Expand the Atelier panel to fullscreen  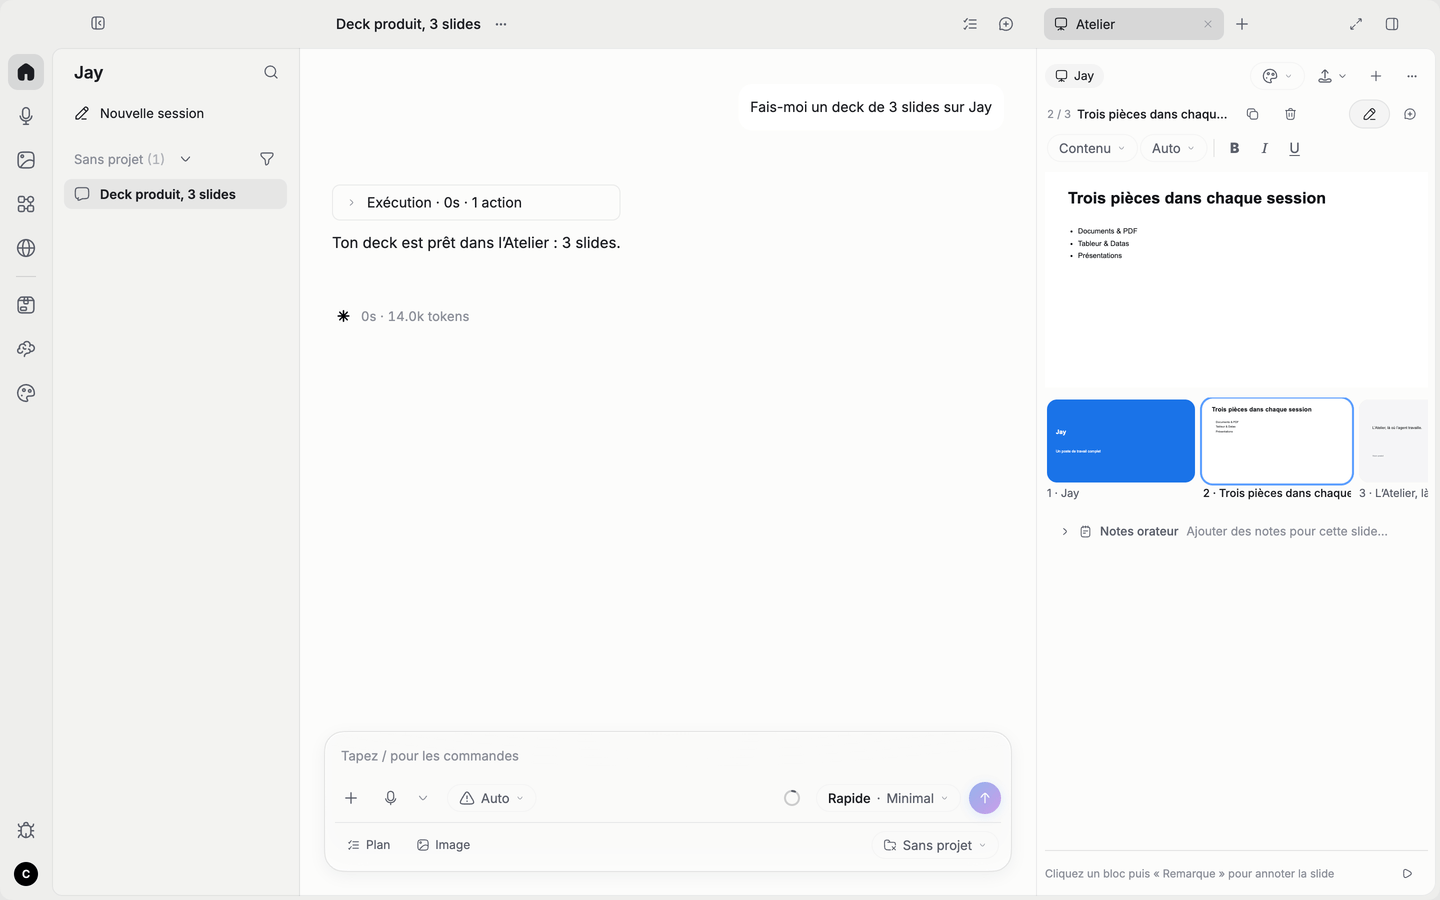point(1356,24)
